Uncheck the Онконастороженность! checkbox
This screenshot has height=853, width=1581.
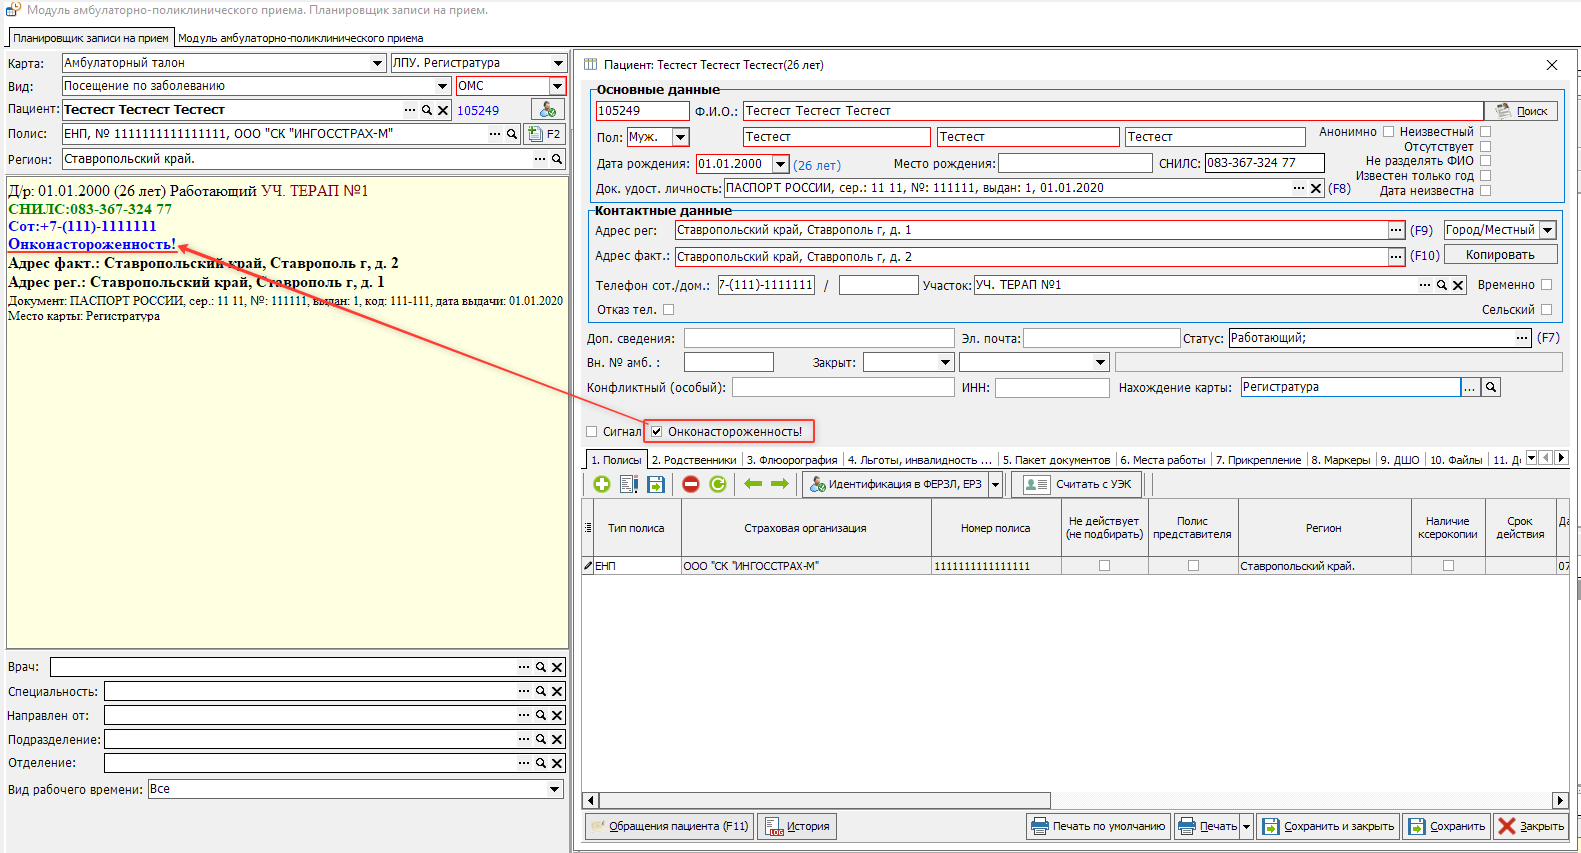tap(657, 432)
